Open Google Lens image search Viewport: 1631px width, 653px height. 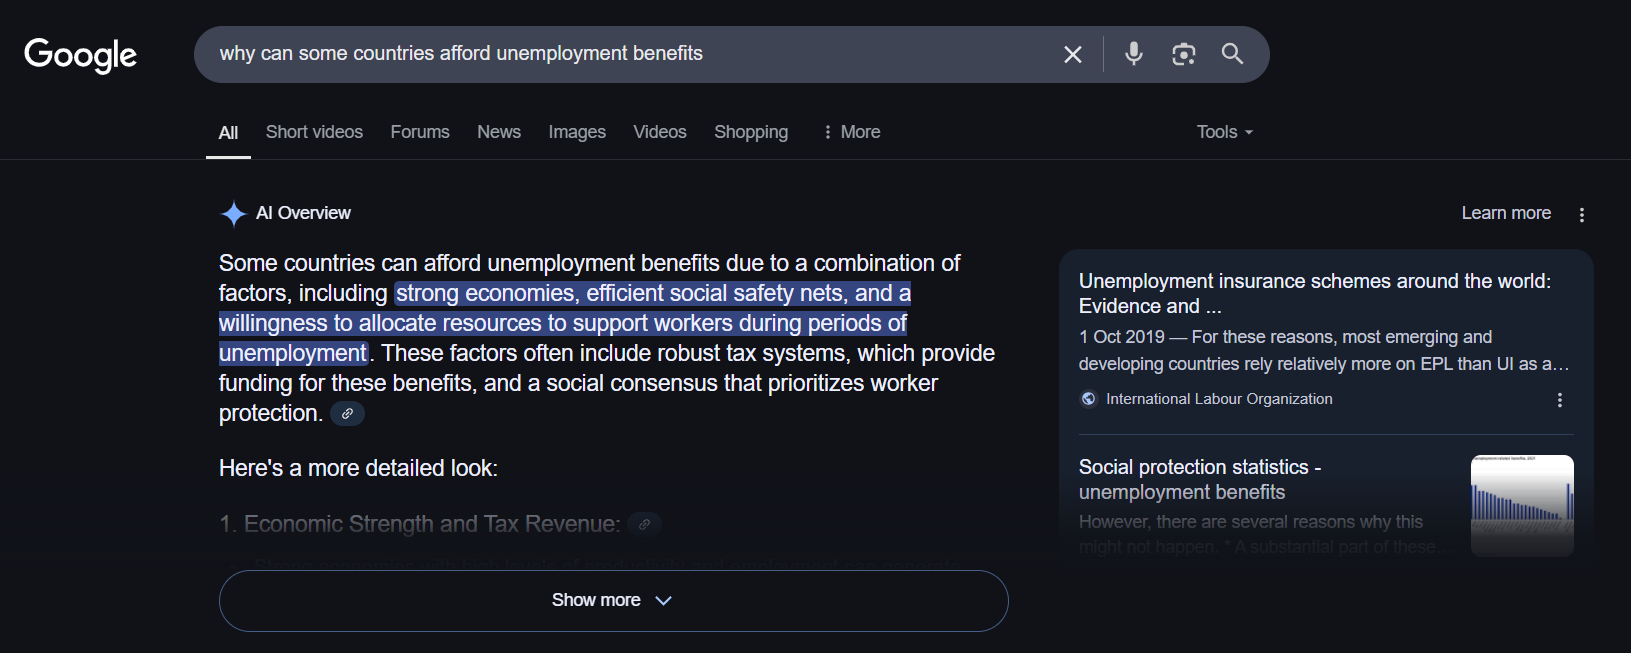1183,54
